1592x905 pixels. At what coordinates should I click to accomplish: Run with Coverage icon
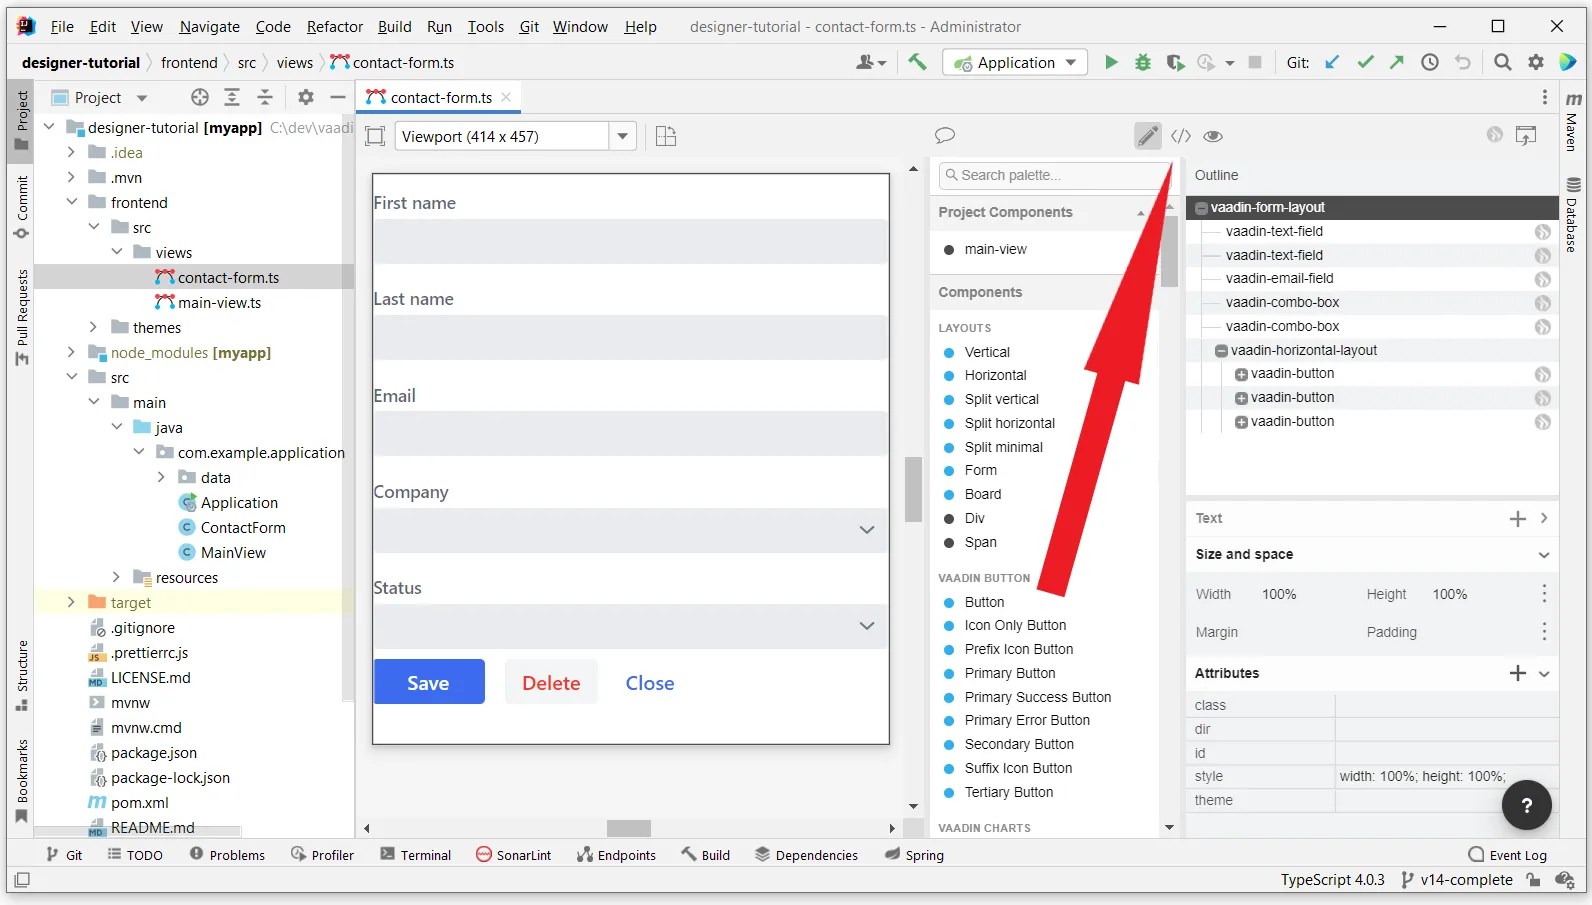tap(1175, 62)
